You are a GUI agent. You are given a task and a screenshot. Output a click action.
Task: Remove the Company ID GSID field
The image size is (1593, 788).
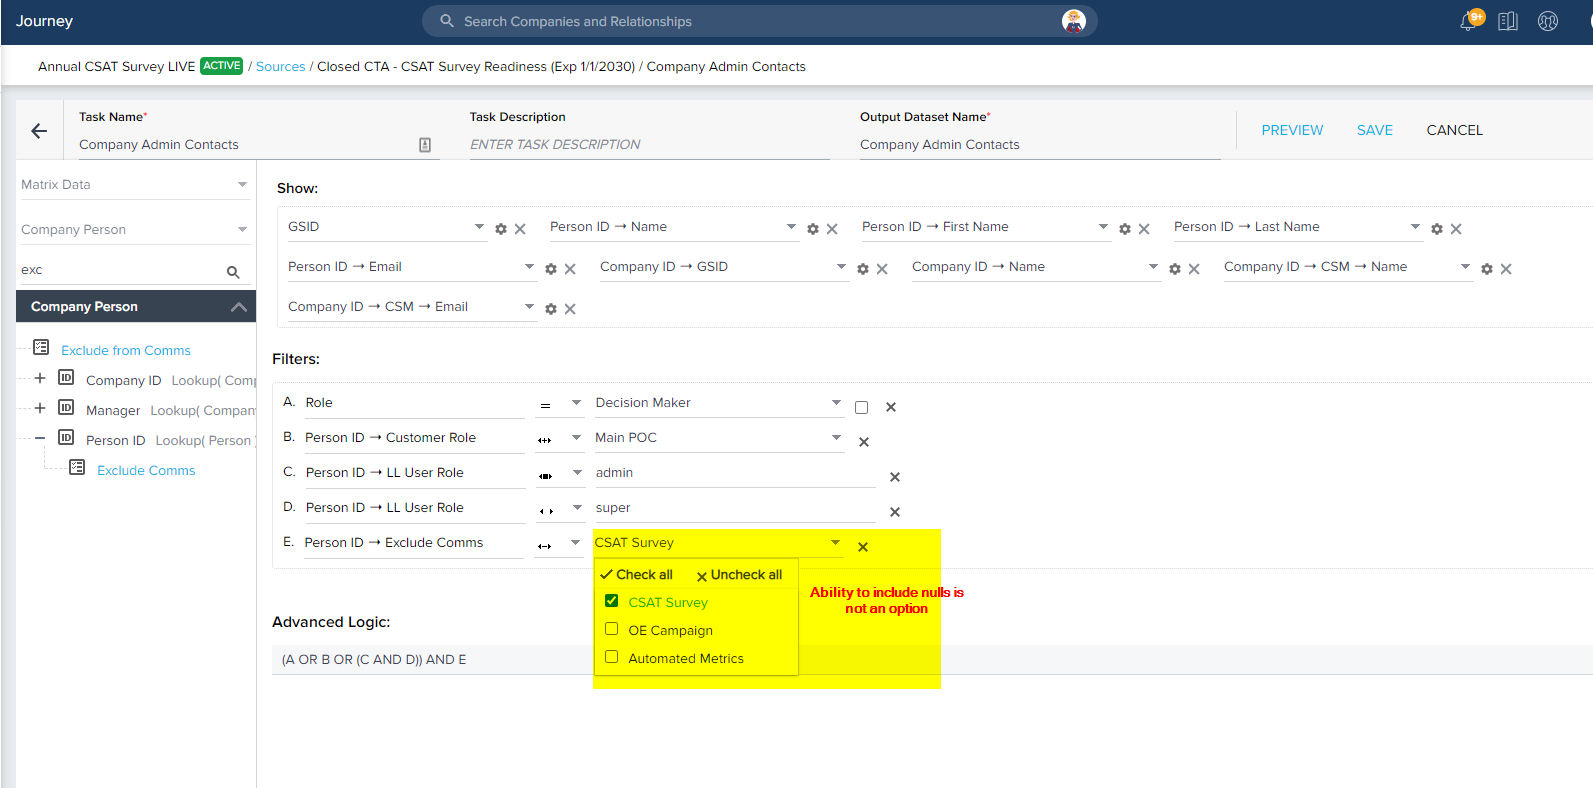pyautogui.click(x=882, y=269)
